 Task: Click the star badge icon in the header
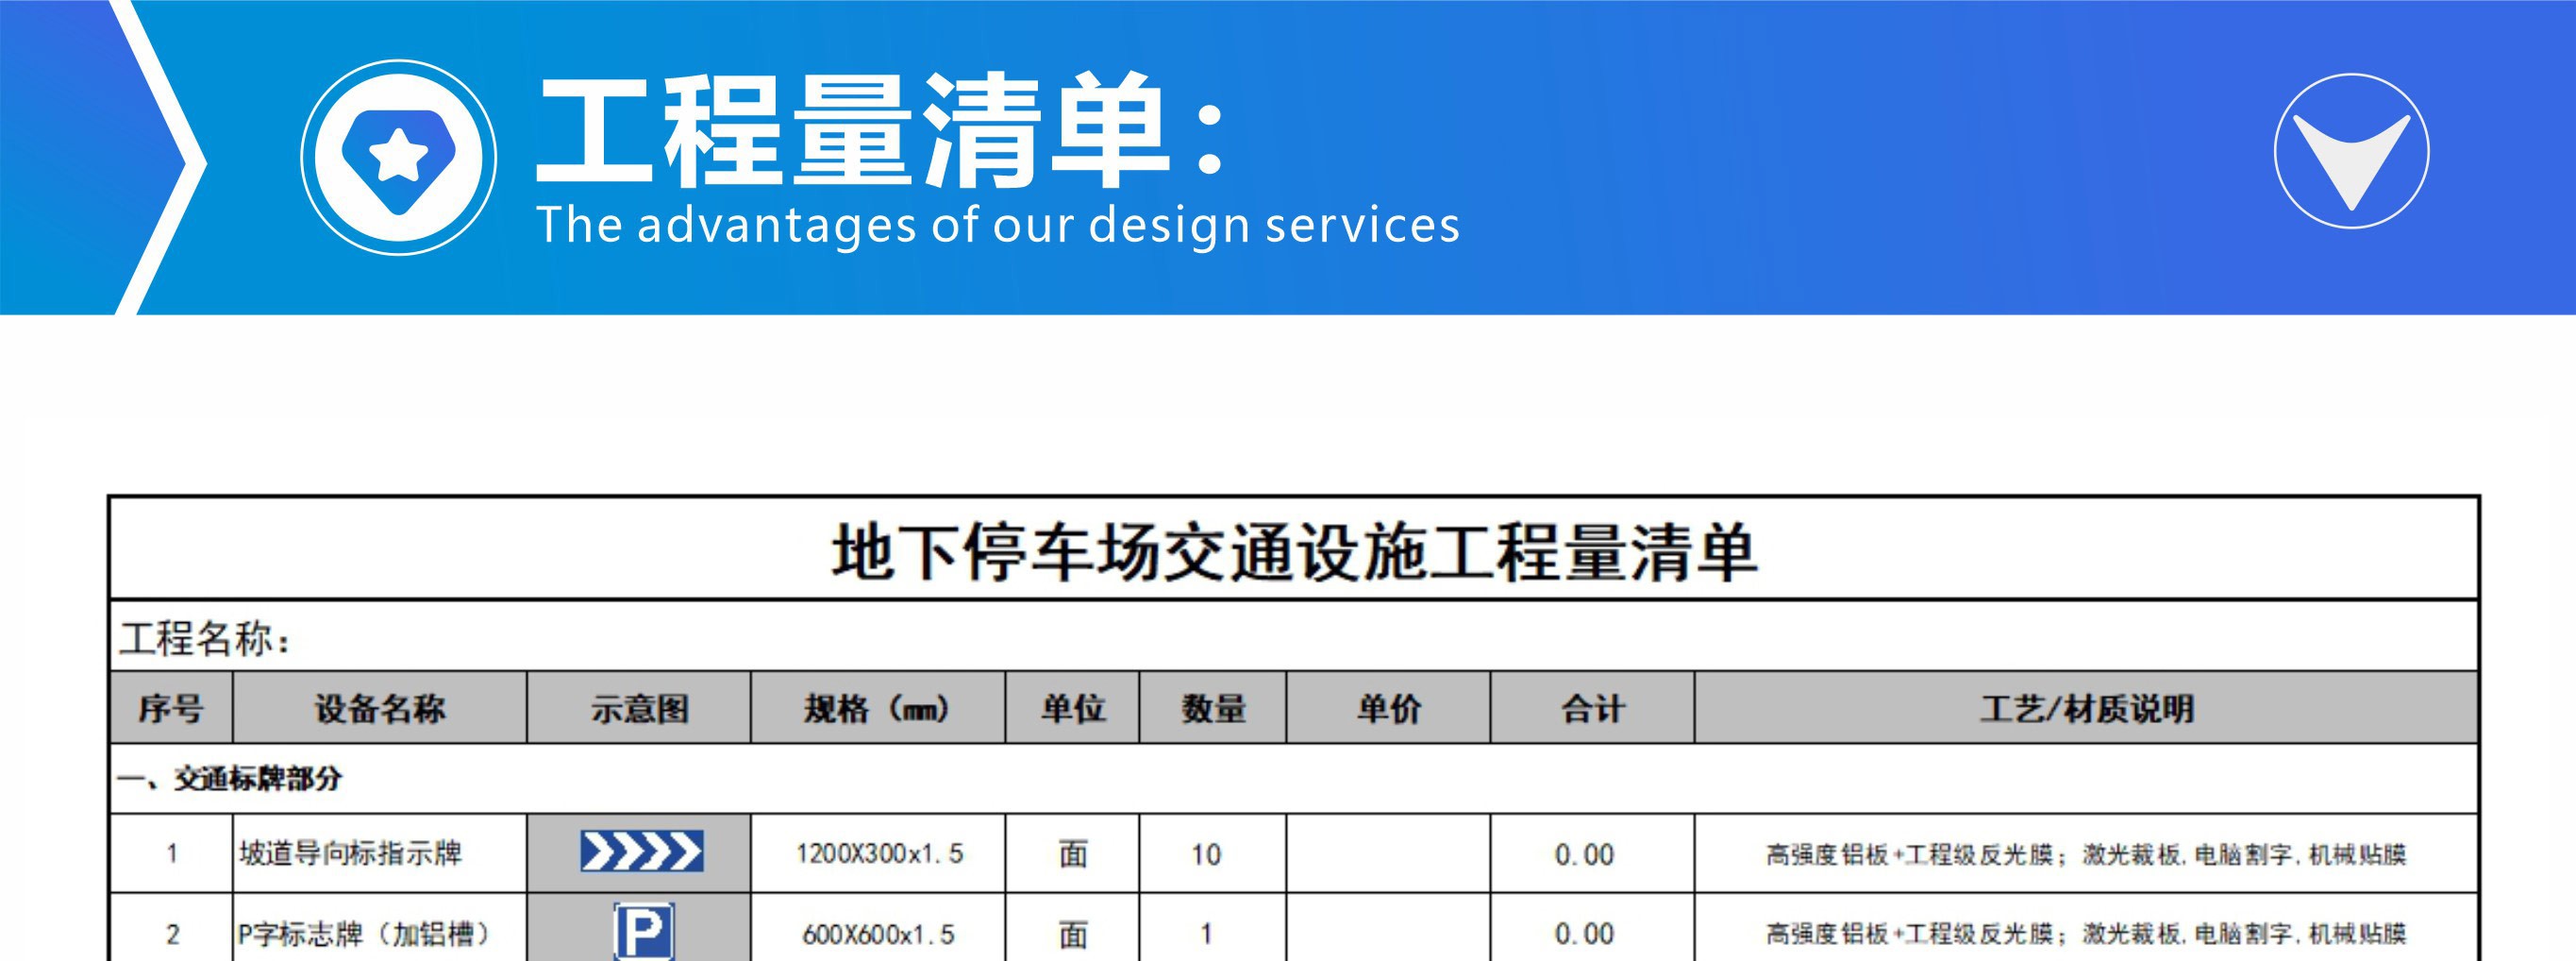[x=398, y=157]
